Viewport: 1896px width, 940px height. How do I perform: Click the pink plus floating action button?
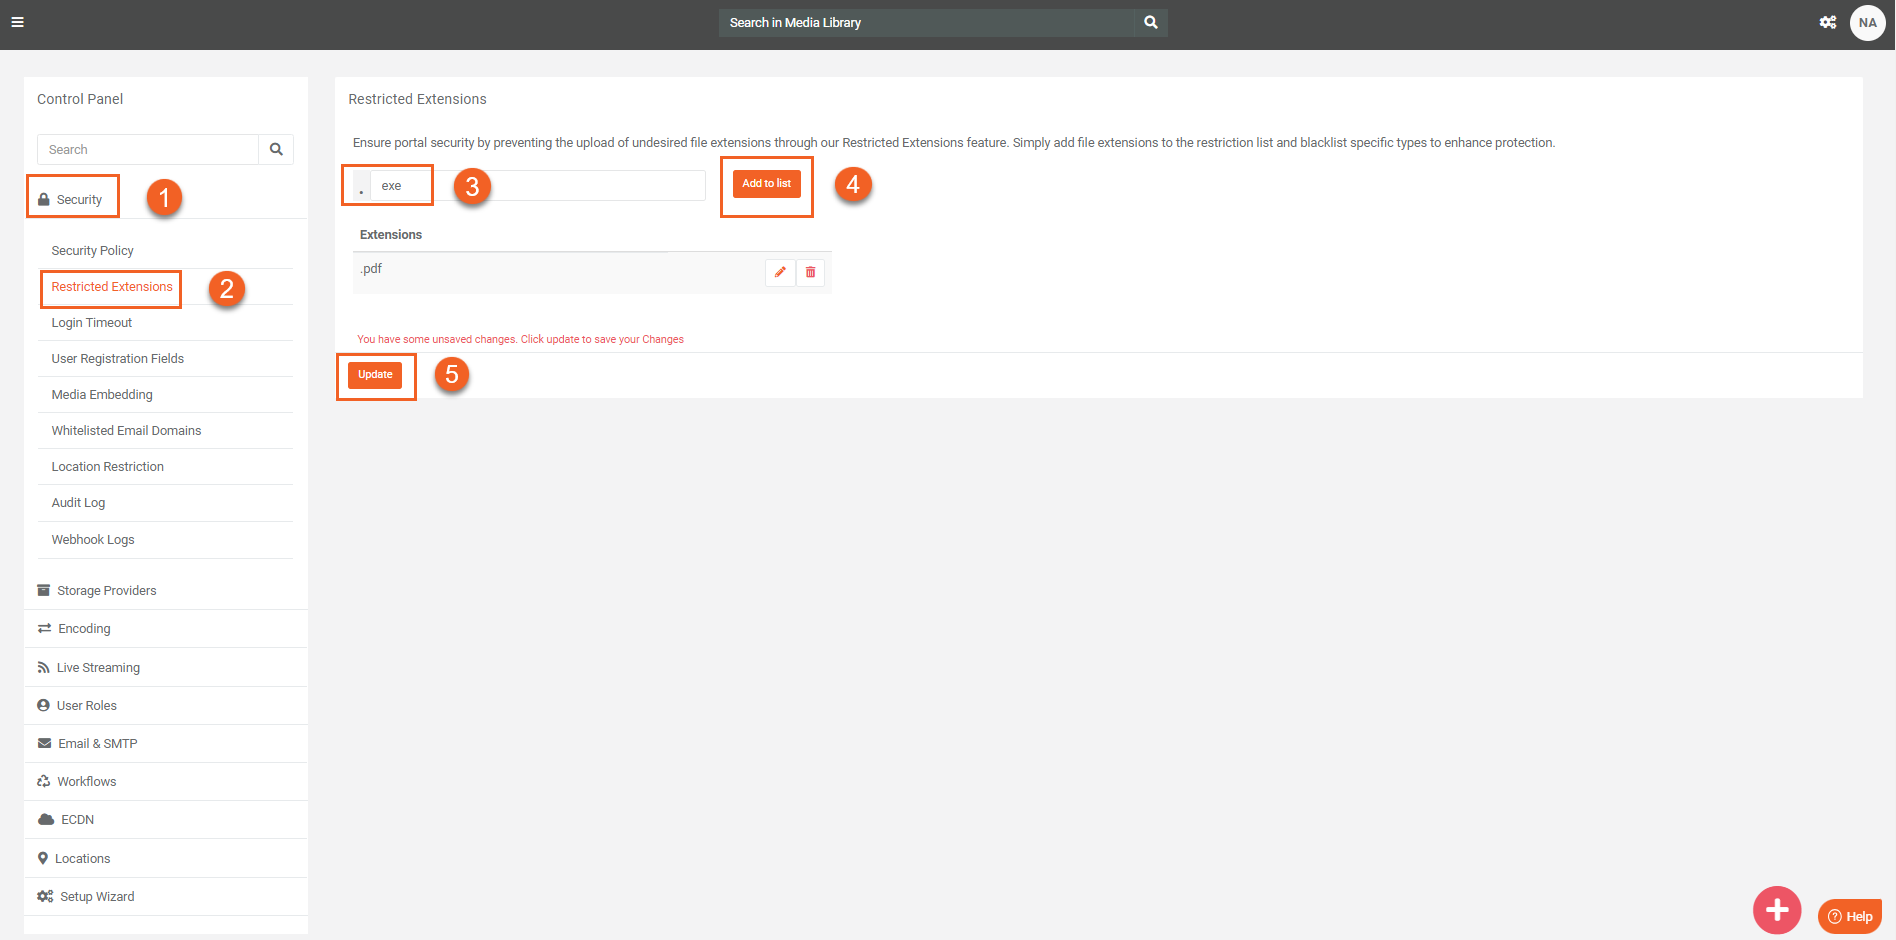pyautogui.click(x=1778, y=910)
